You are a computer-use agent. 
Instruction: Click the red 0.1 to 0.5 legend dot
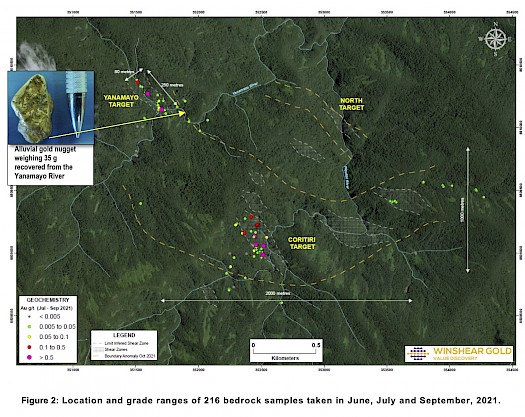point(29,347)
